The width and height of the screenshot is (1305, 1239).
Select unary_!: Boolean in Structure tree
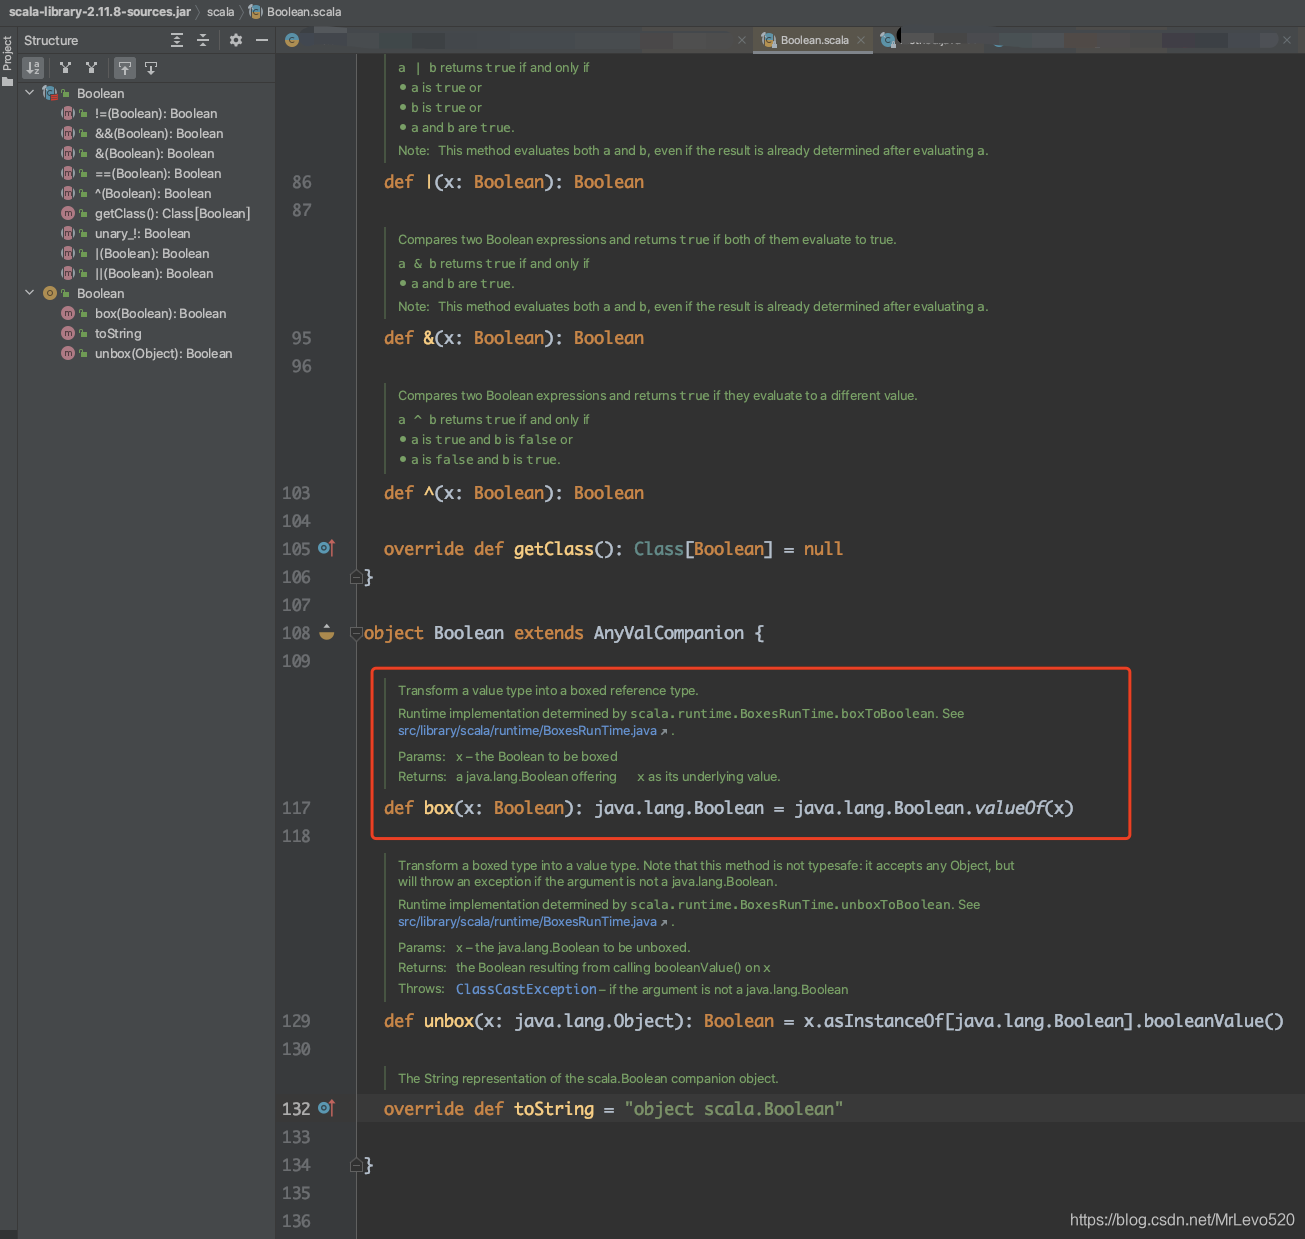coord(142,233)
